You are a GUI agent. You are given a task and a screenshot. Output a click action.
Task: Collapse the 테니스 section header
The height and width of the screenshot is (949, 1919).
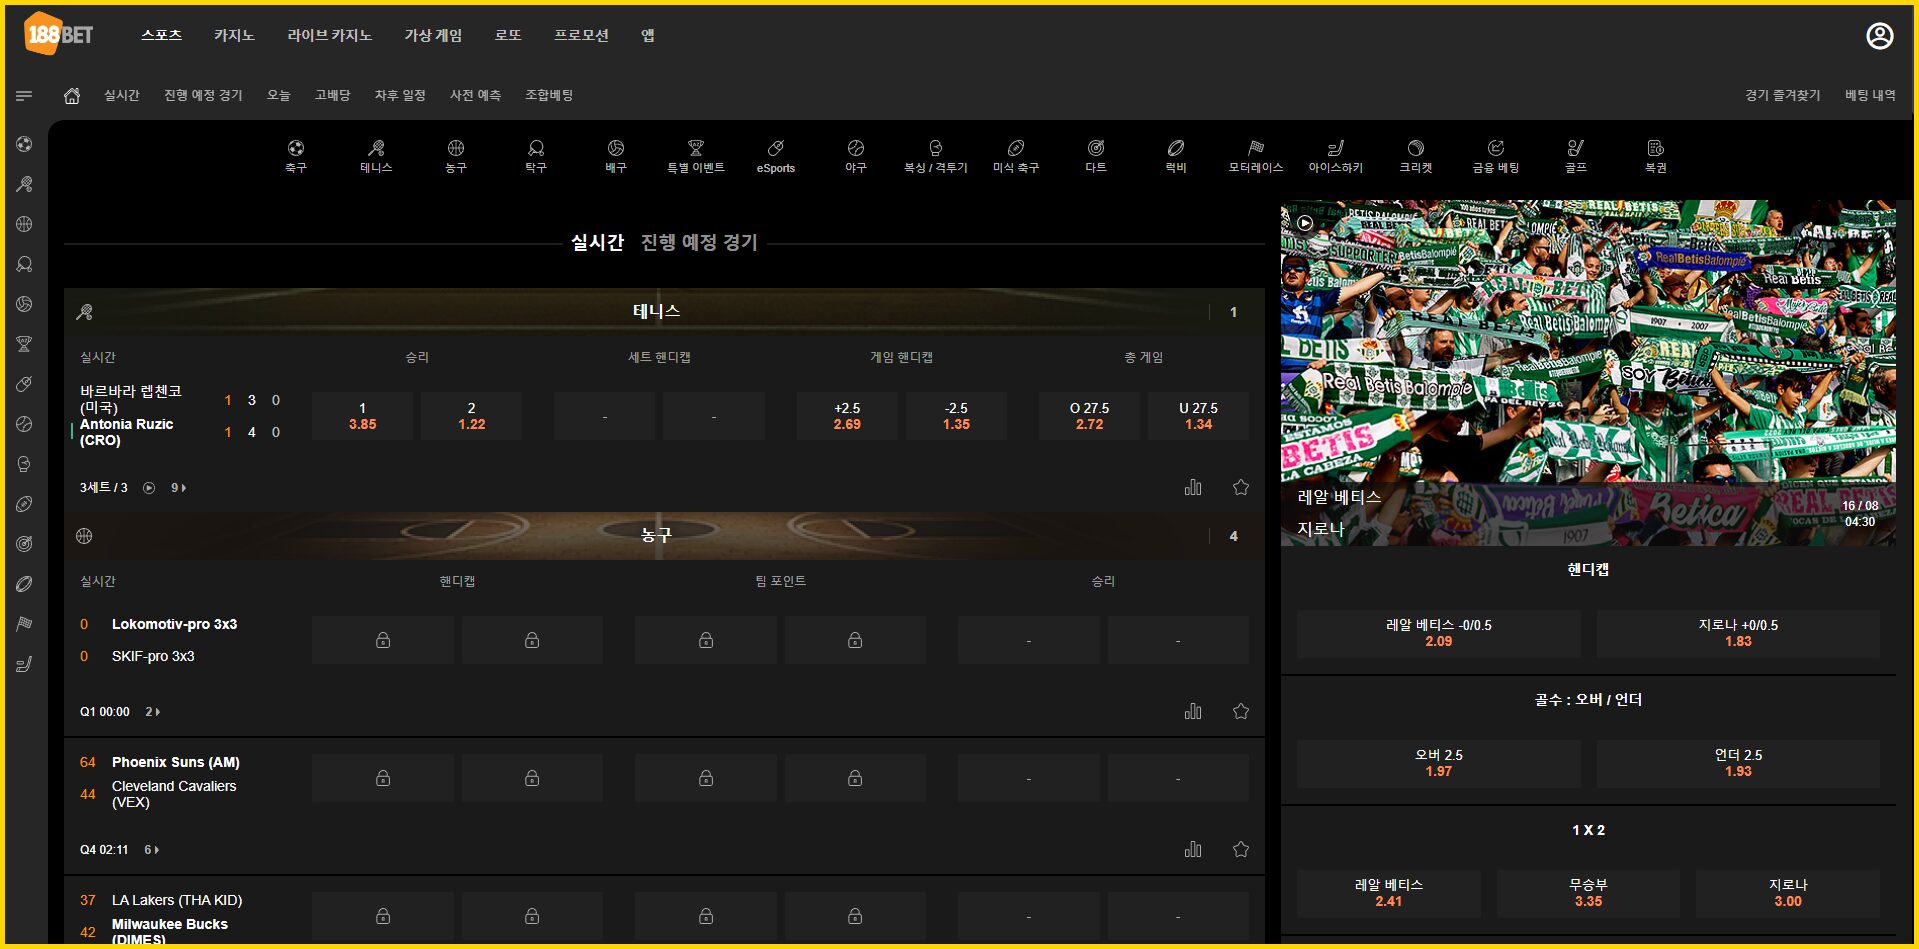tap(664, 311)
